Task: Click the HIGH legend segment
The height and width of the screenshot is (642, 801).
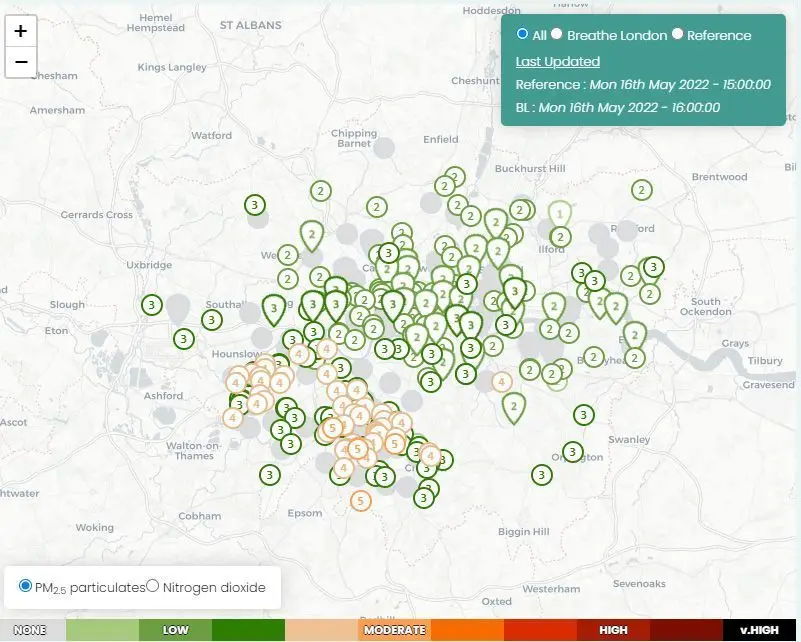Action: tap(613, 630)
